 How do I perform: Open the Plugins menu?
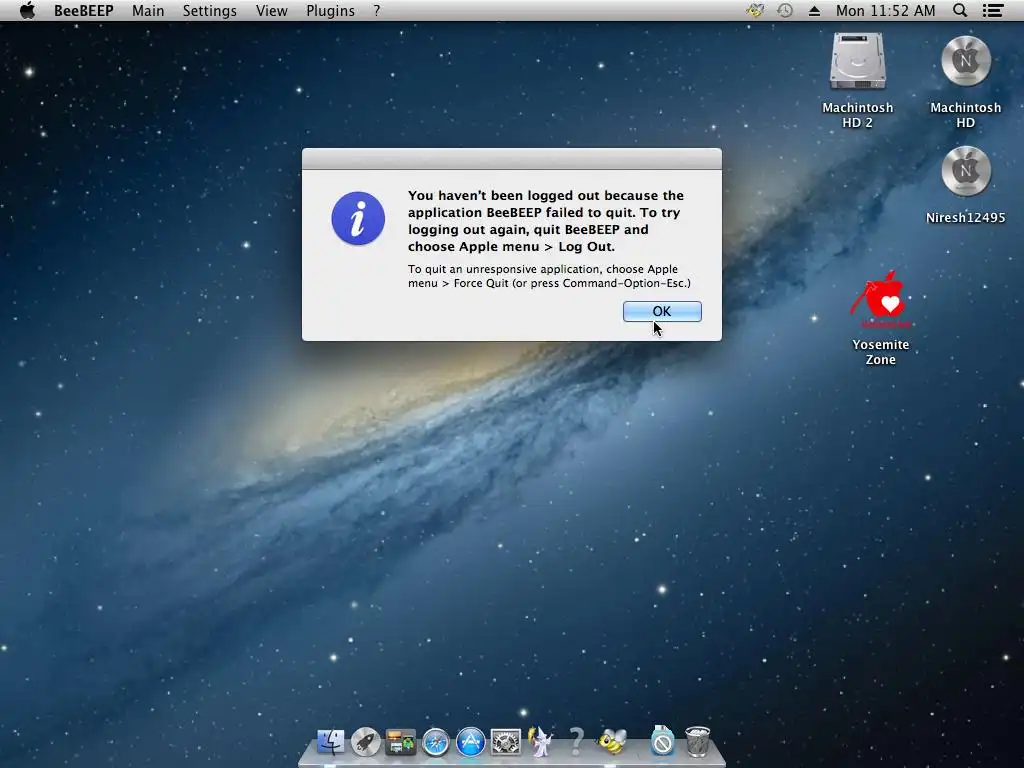point(330,10)
